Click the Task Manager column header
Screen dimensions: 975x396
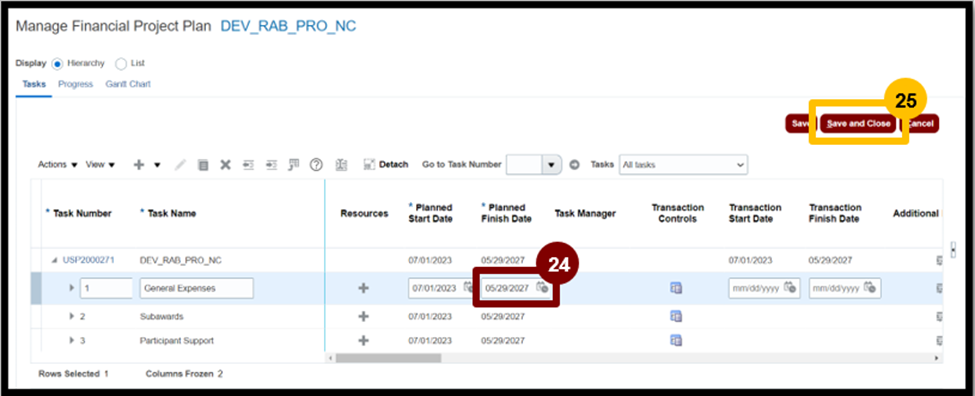tap(585, 213)
